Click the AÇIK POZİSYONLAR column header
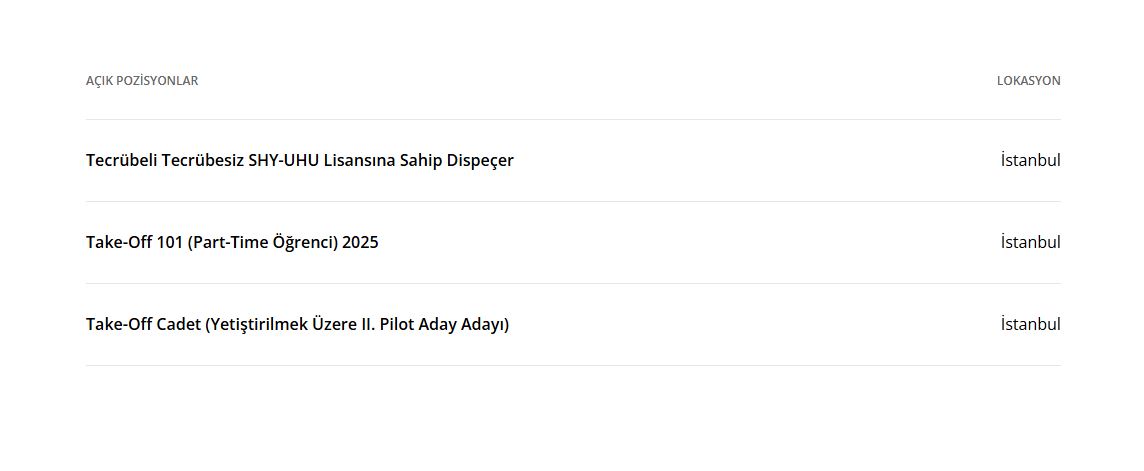This screenshot has height=471, width=1144. pos(142,81)
